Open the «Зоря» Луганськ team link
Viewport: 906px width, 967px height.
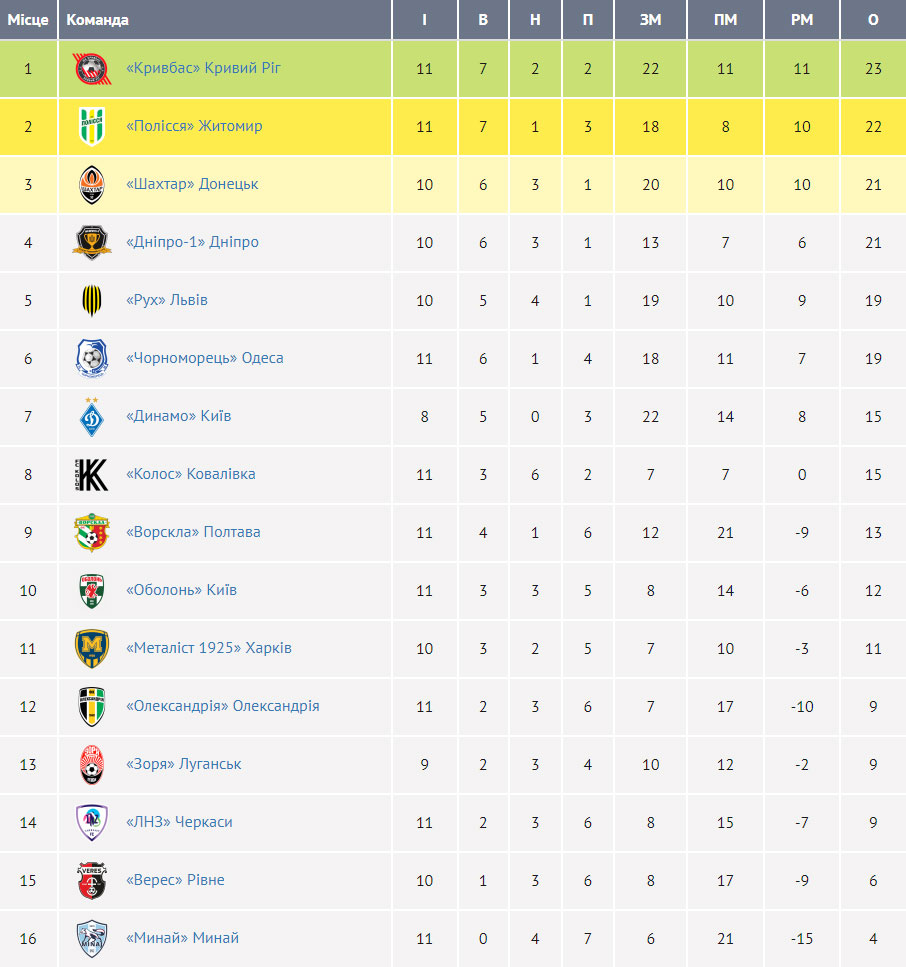pyautogui.click(x=184, y=764)
